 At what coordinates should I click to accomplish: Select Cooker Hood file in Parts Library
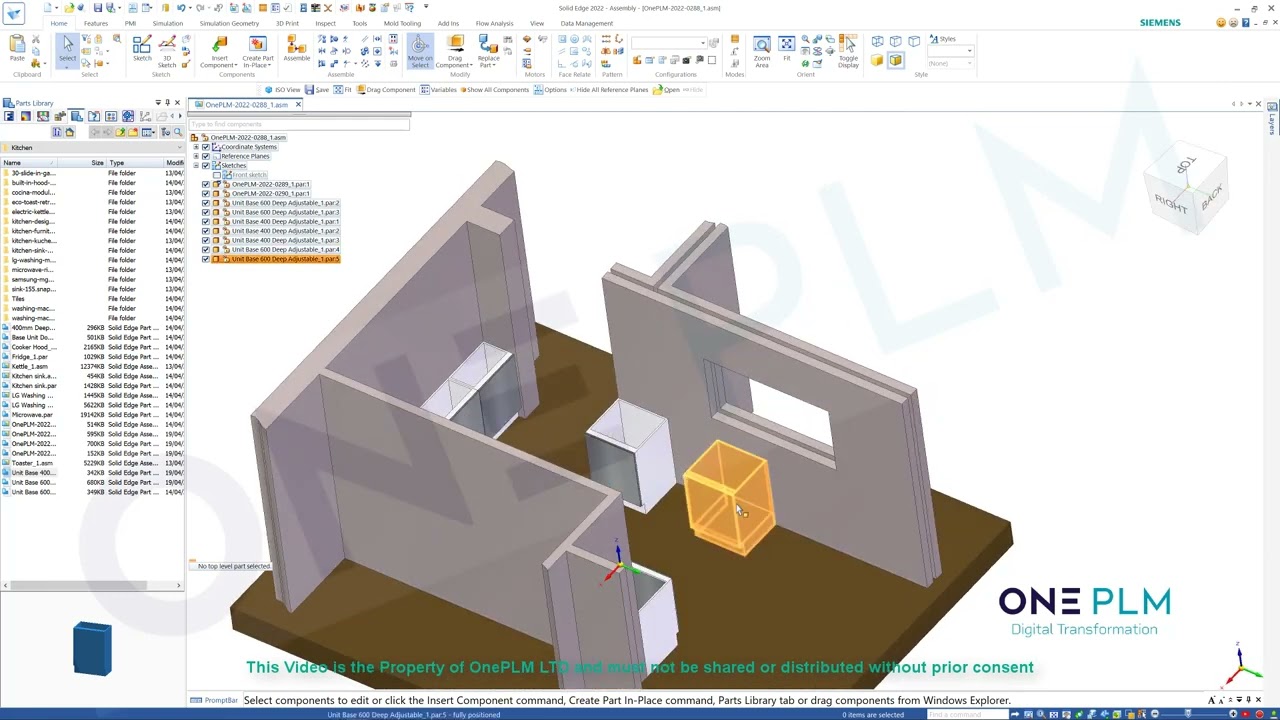click(30, 347)
